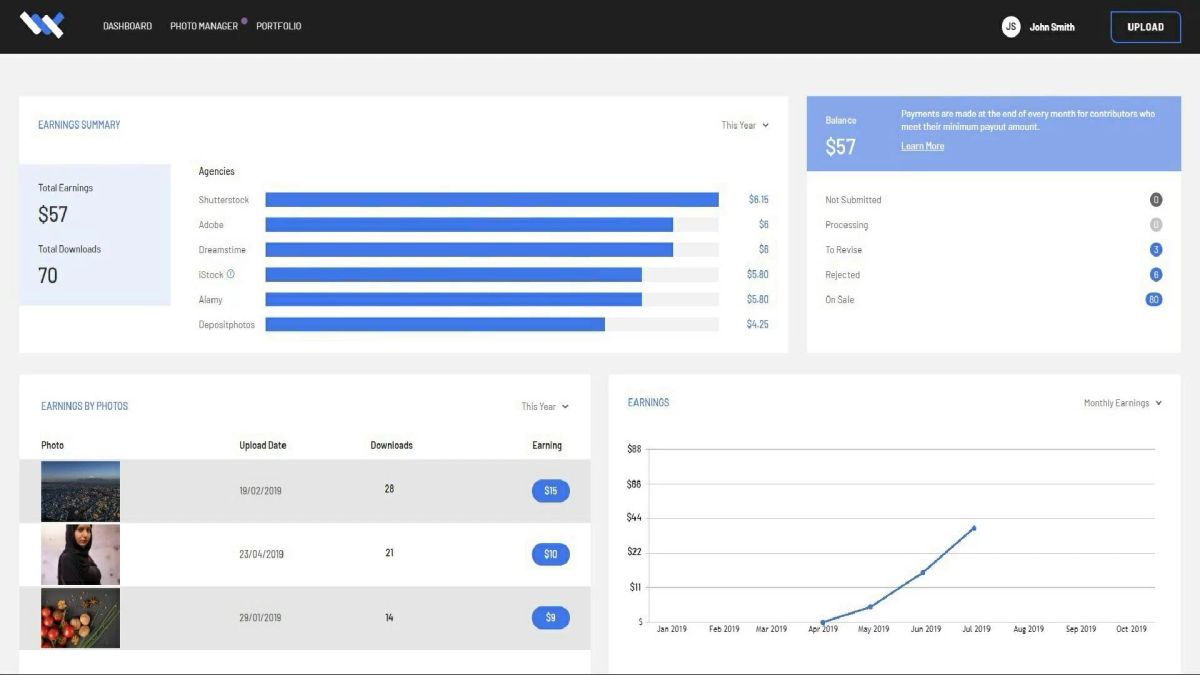Viewport: 1200px width, 675px height.
Task: Select the $15 earning badge
Action: pyautogui.click(x=550, y=491)
